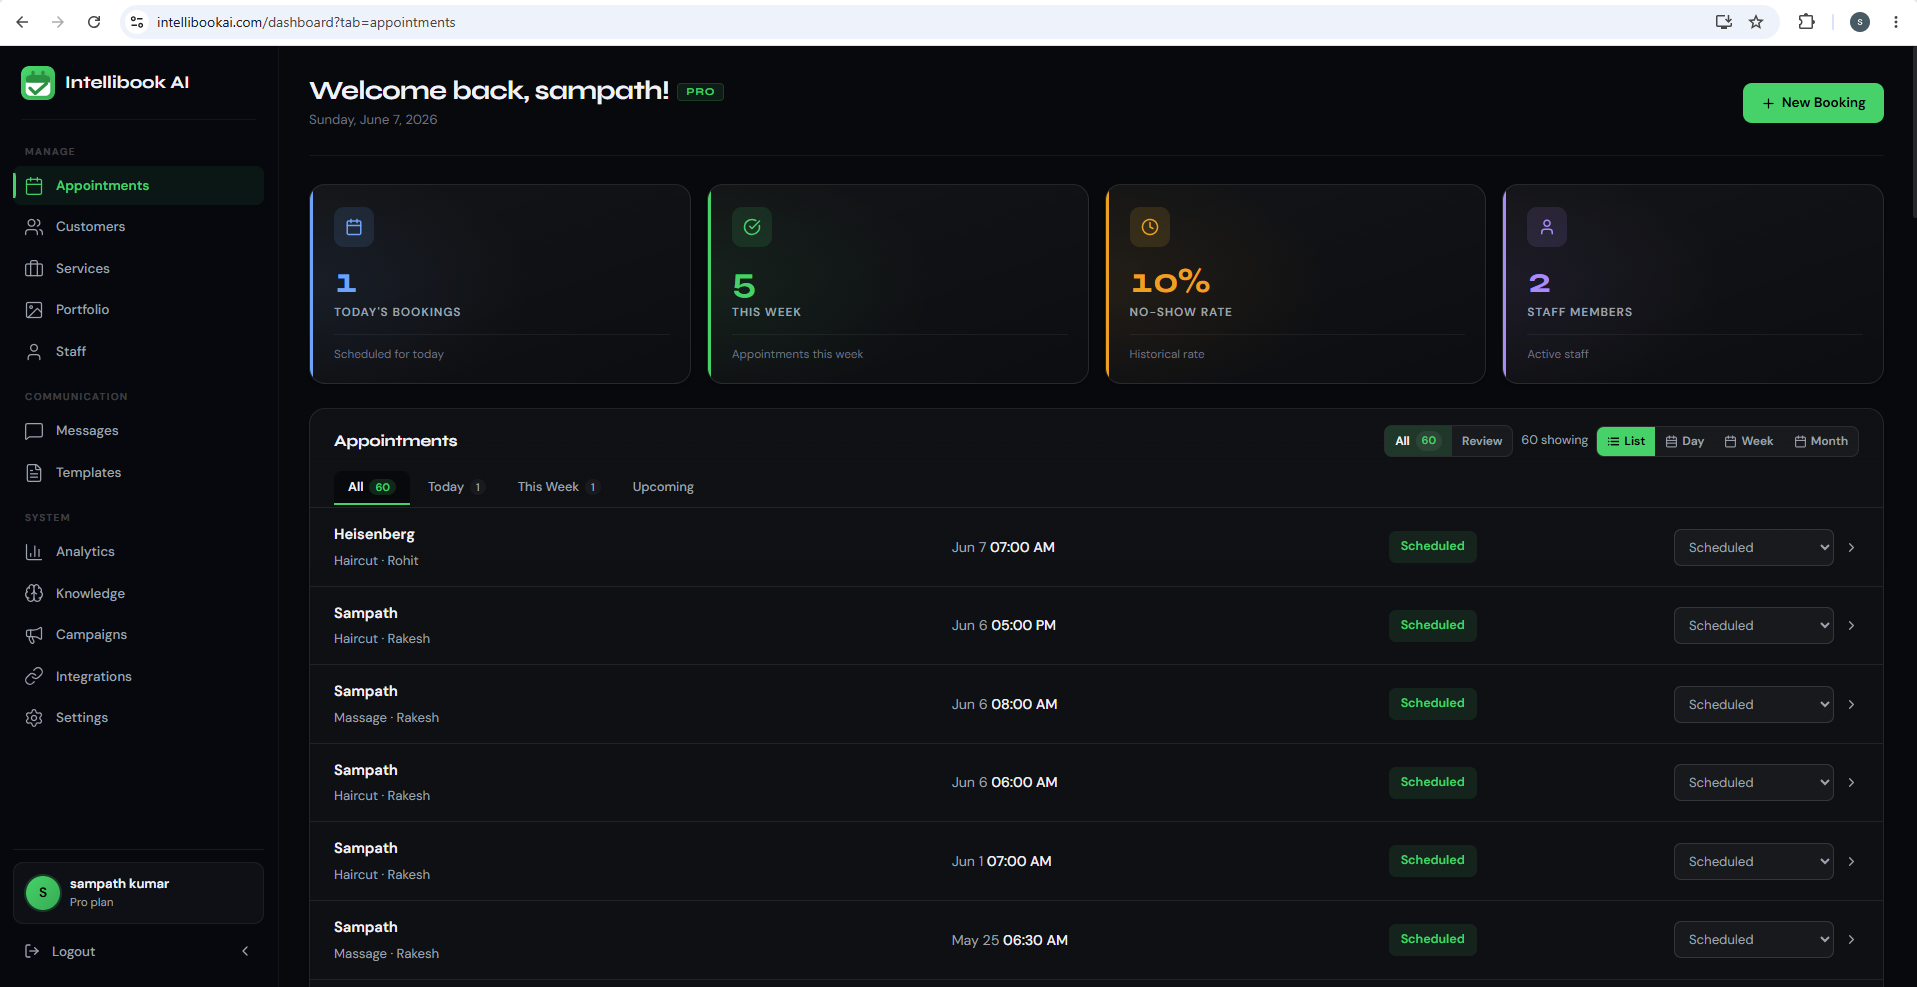Open status dropdown for May 25 appointment
1917x987 pixels.
coord(1754,940)
